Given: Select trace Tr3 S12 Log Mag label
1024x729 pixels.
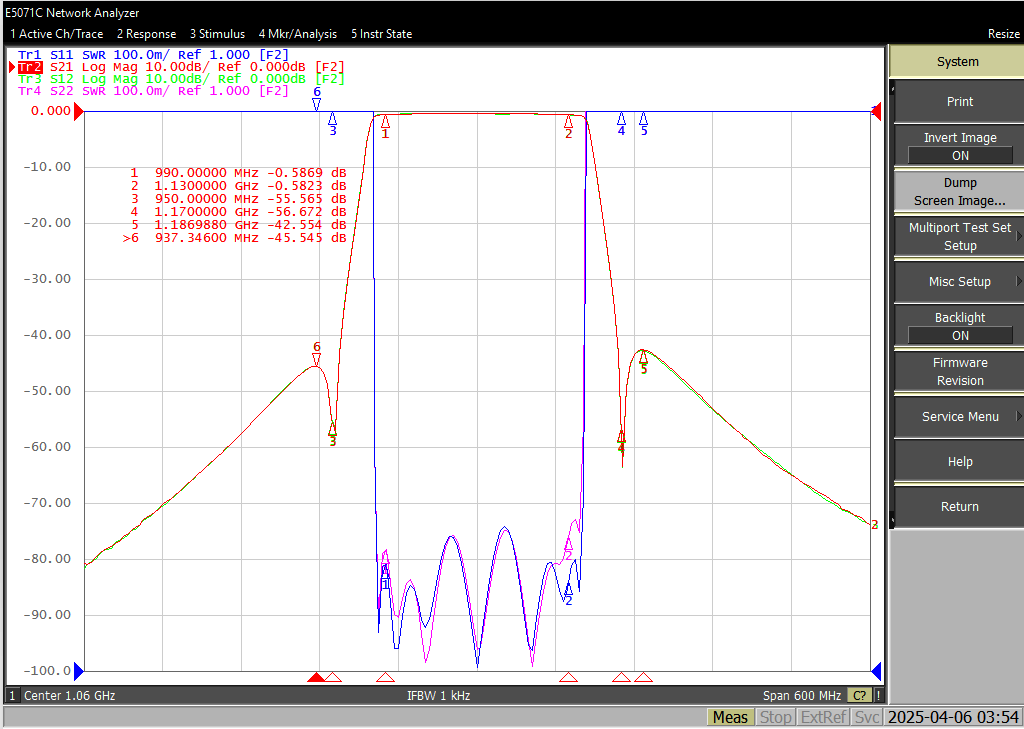Looking at the screenshot, I should (x=180, y=79).
